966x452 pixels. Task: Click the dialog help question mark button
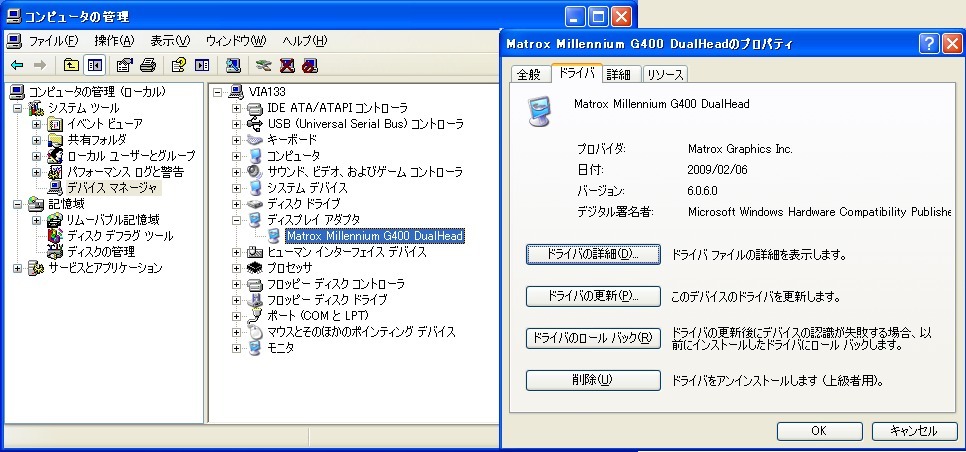(929, 43)
